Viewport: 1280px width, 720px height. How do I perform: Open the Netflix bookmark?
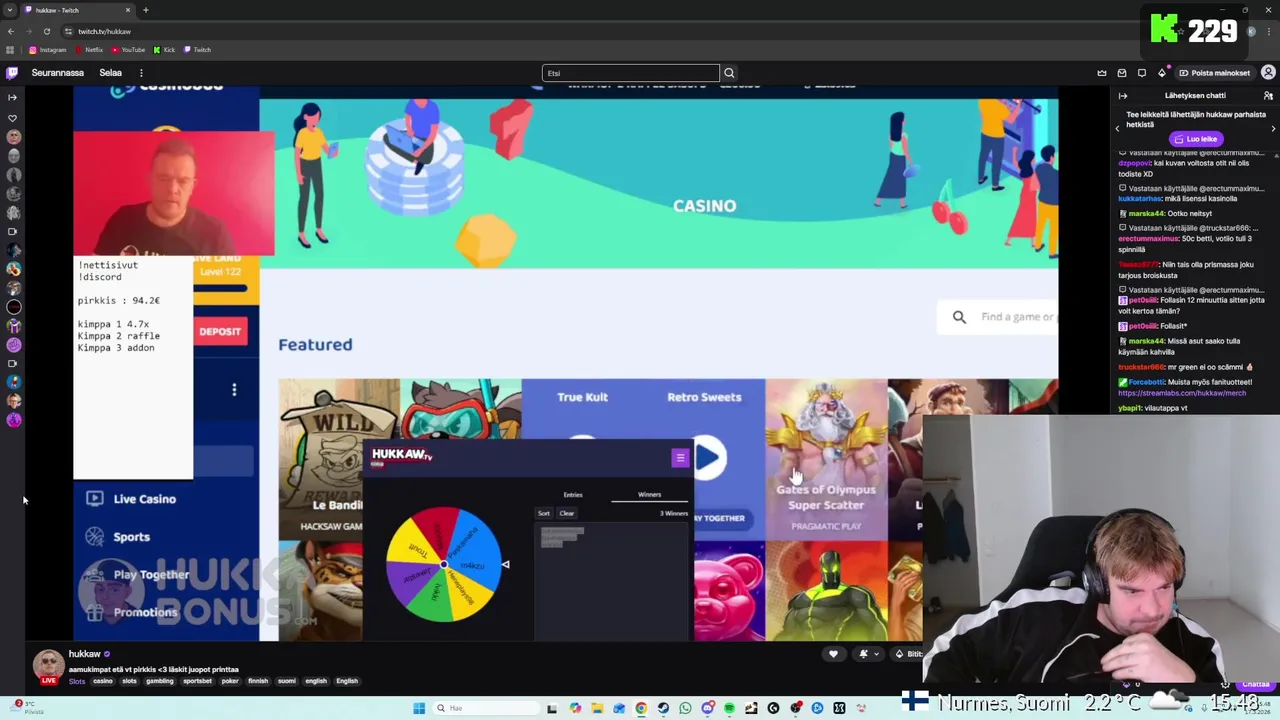pos(89,50)
